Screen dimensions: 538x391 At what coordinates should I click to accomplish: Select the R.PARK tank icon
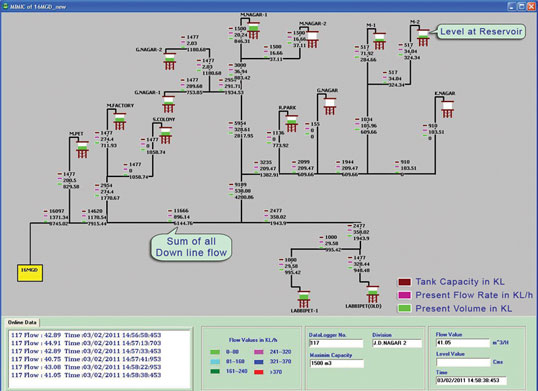(291, 123)
